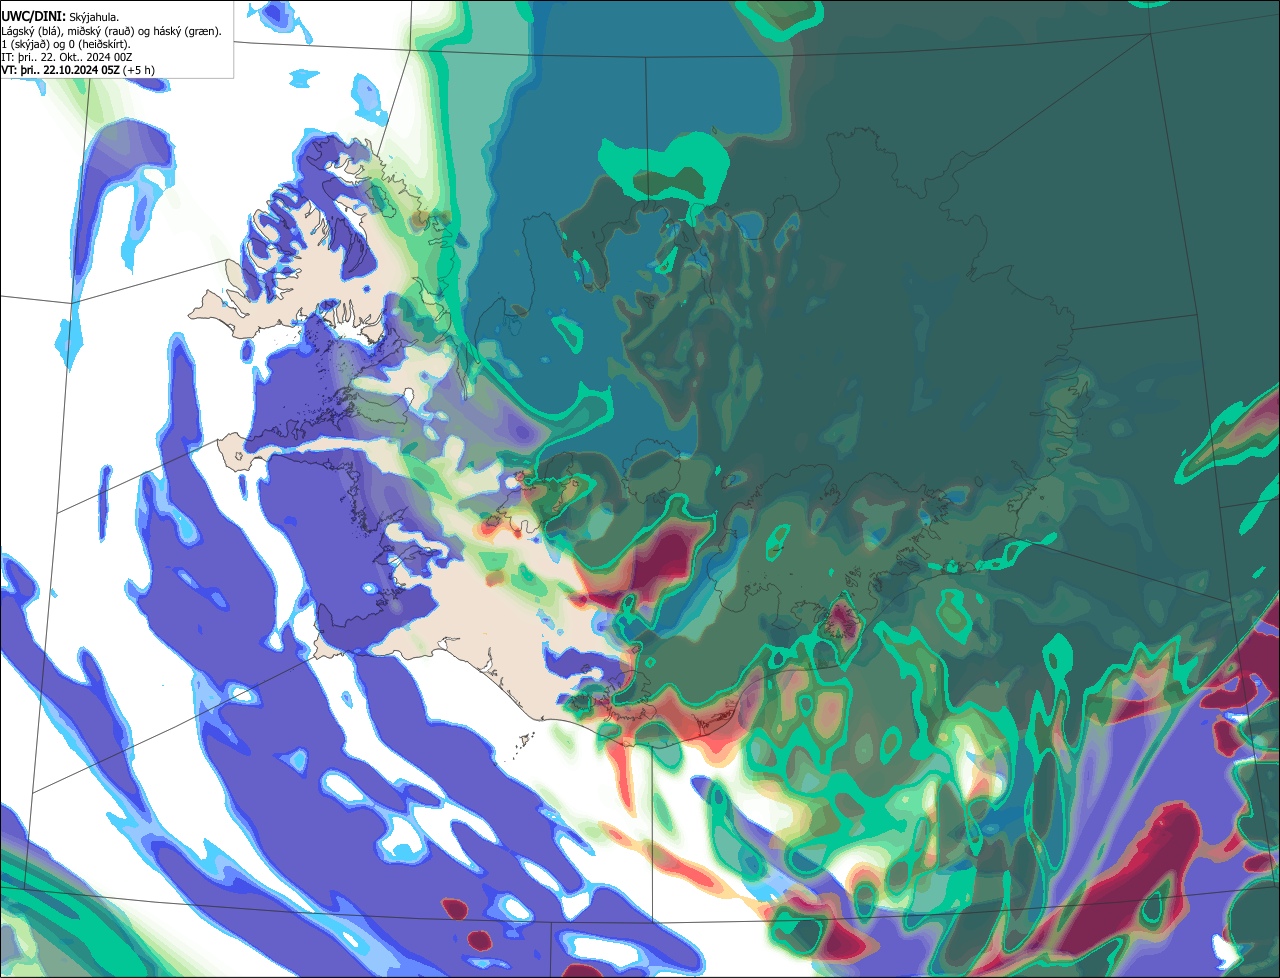
Task: Click the 'IT: þri.. 22. Okt.. 2024 00Z' line
Action: 67,57
